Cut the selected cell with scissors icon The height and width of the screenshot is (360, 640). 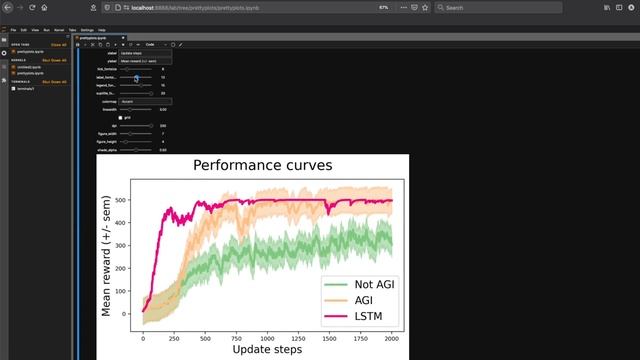pos(93,44)
